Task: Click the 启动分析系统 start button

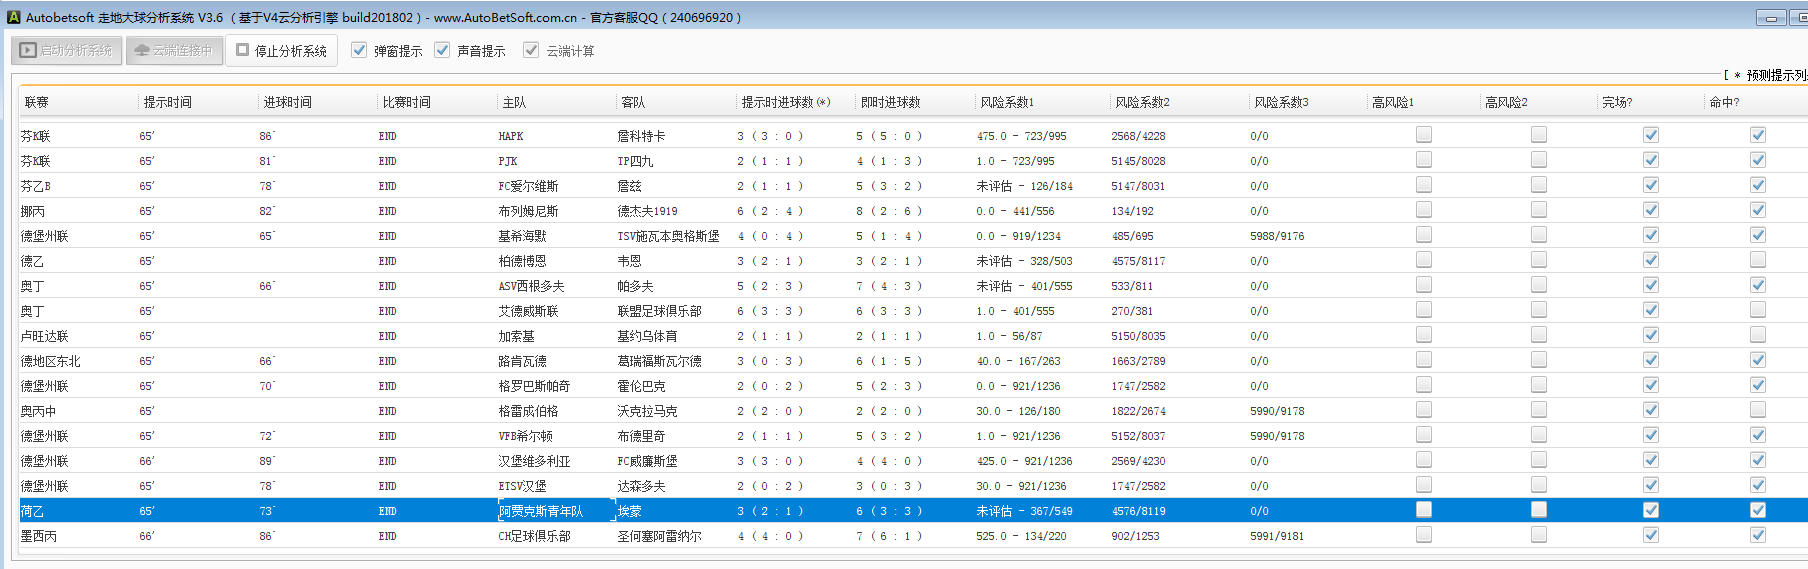Action: [66, 50]
